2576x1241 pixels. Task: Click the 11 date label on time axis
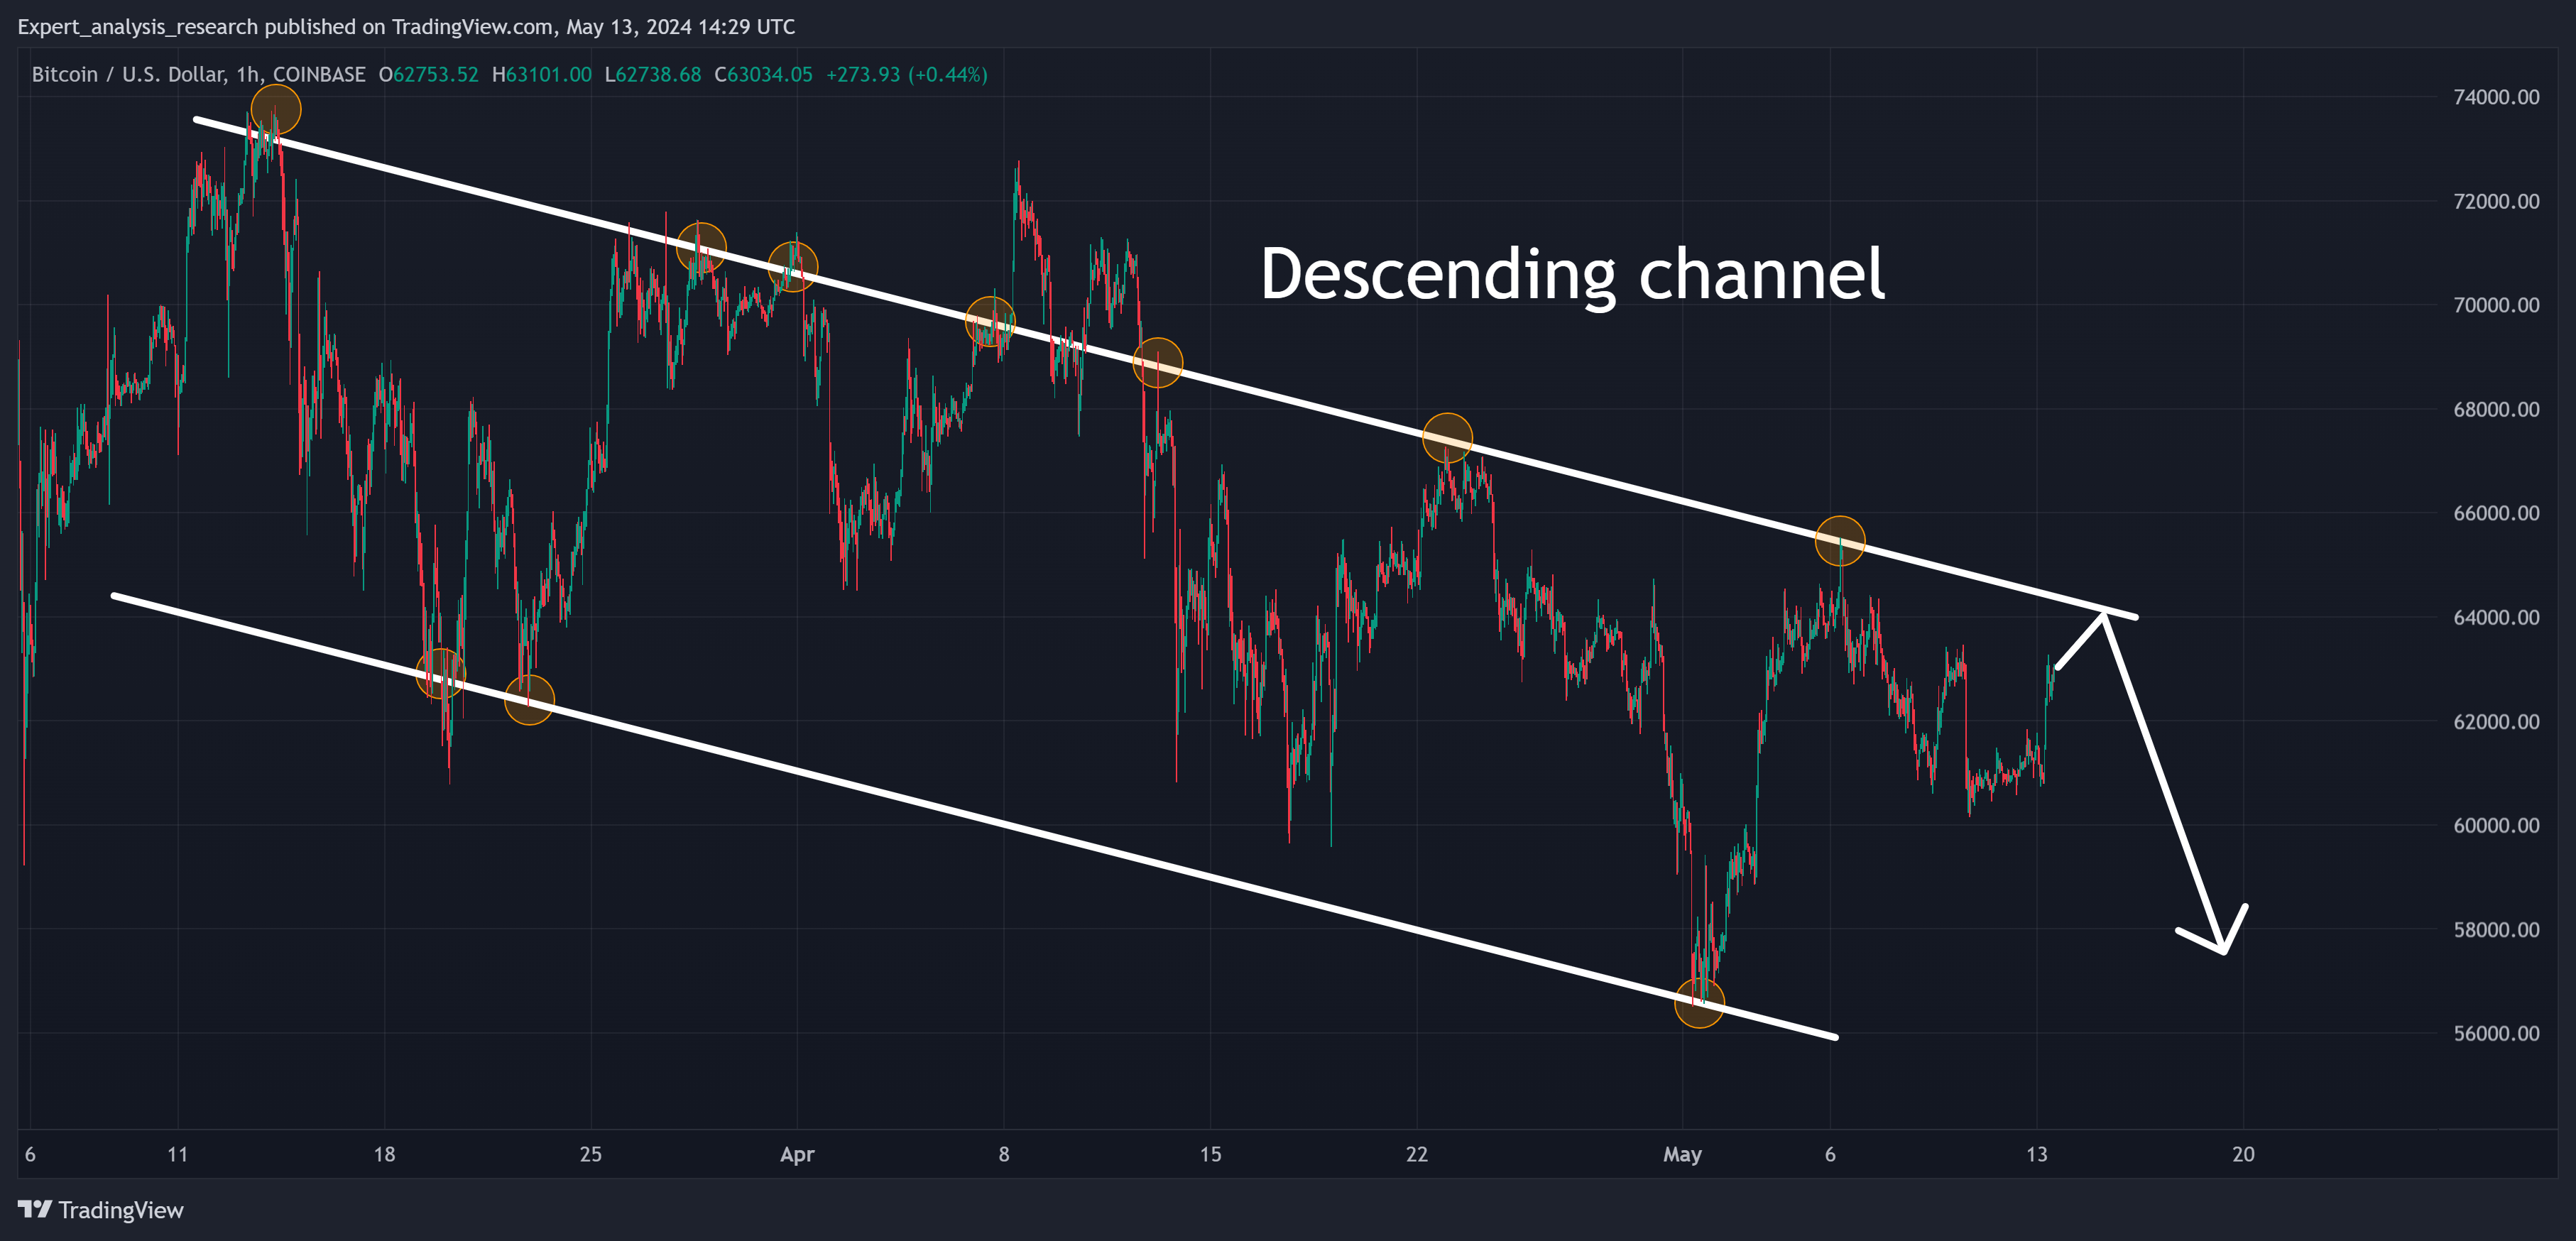coord(177,1154)
